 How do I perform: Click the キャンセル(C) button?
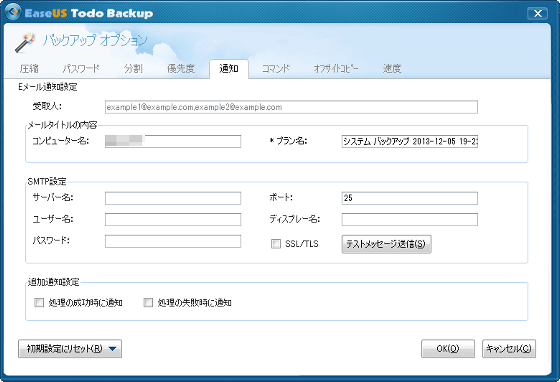click(509, 348)
